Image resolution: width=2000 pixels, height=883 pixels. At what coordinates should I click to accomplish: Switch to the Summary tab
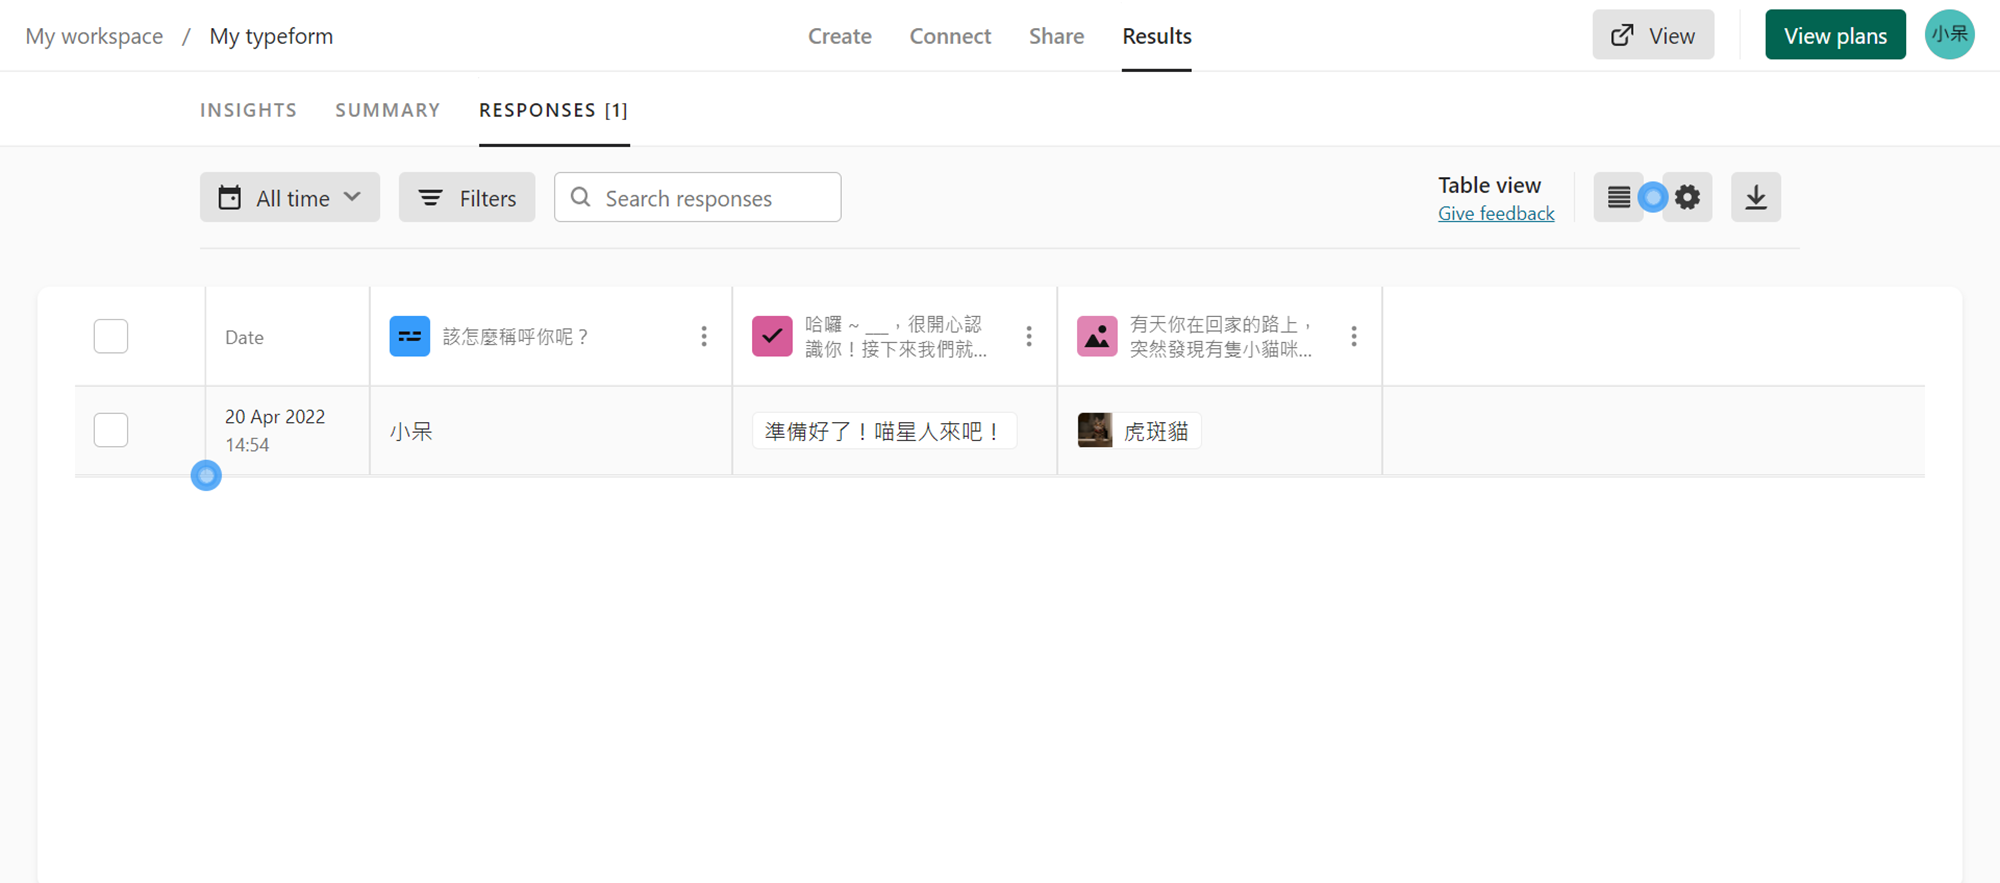(388, 110)
